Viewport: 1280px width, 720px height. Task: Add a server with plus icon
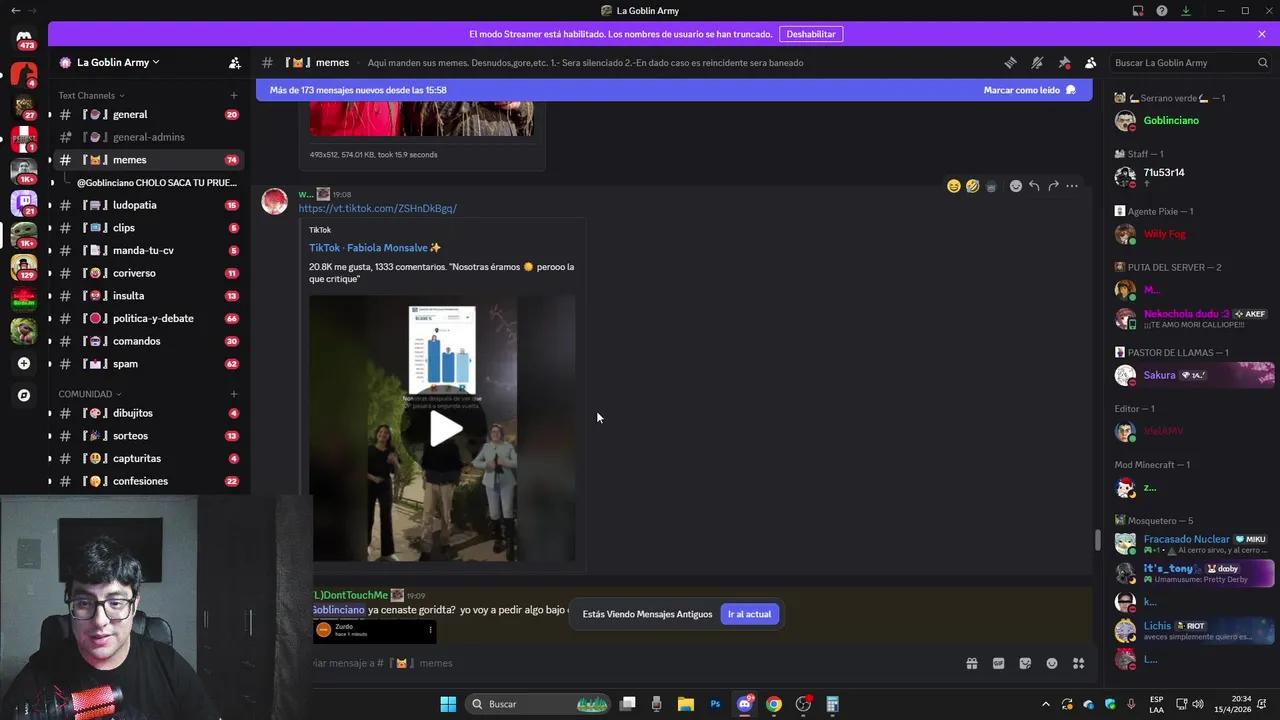[x=24, y=363]
